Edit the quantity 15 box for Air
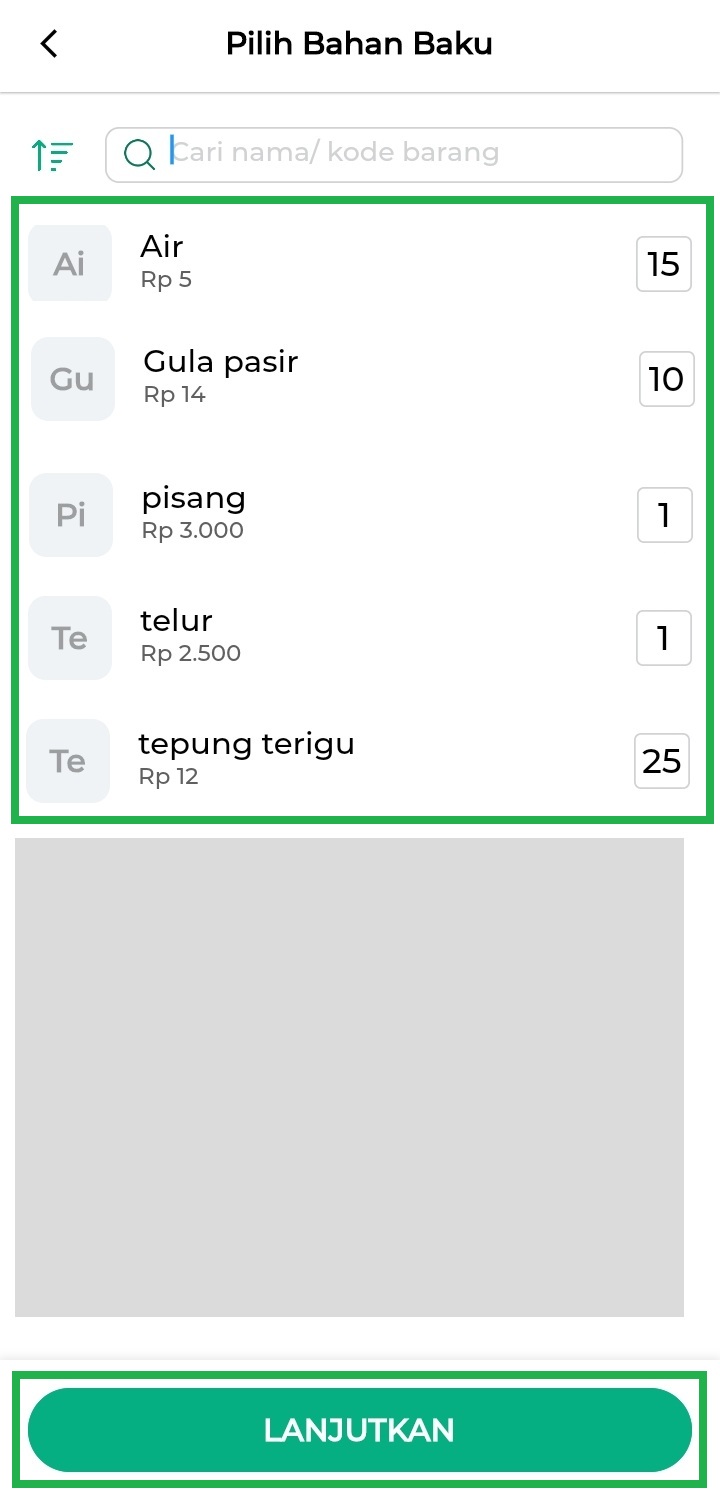The width and height of the screenshot is (720, 1499). (664, 264)
